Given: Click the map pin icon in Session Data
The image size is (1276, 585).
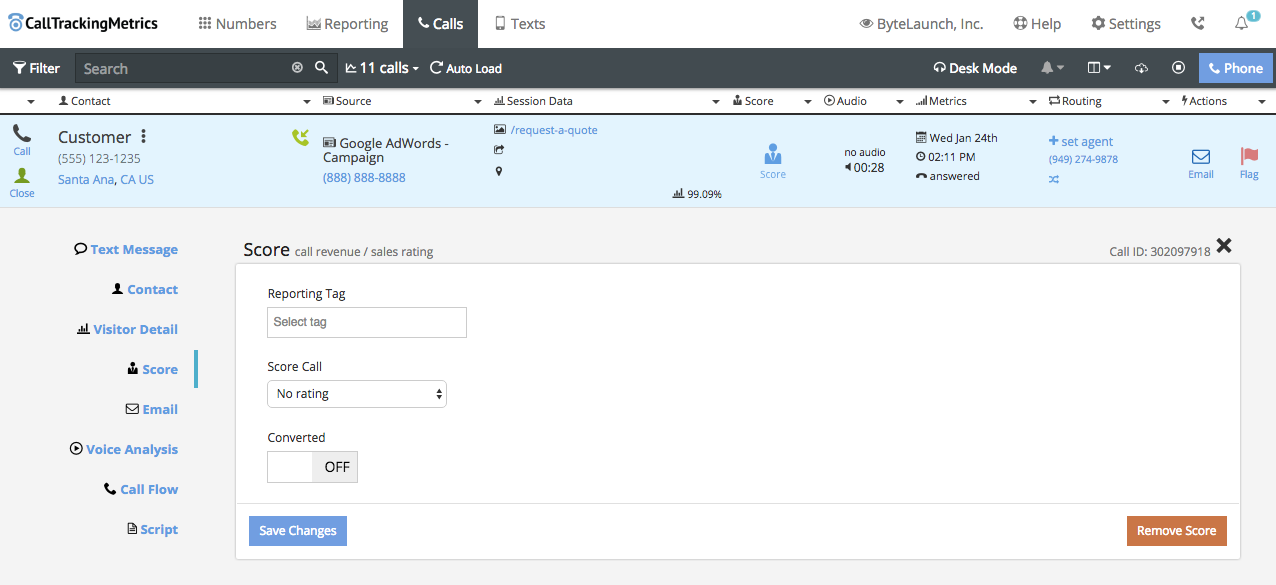Looking at the screenshot, I should click(x=499, y=171).
